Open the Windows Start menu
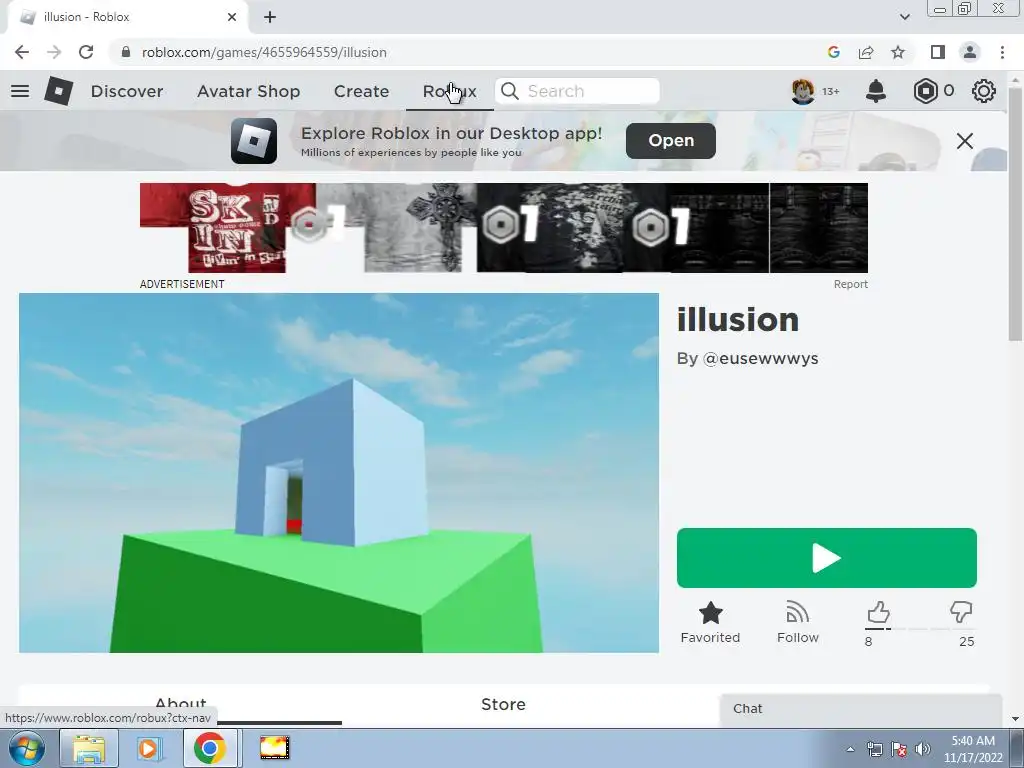 (27, 748)
